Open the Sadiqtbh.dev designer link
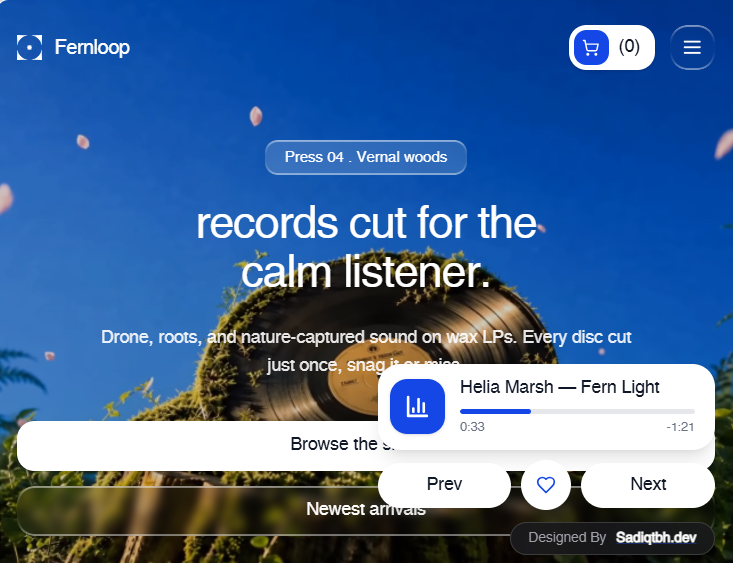The height and width of the screenshot is (563, 733). click(656, 538)
